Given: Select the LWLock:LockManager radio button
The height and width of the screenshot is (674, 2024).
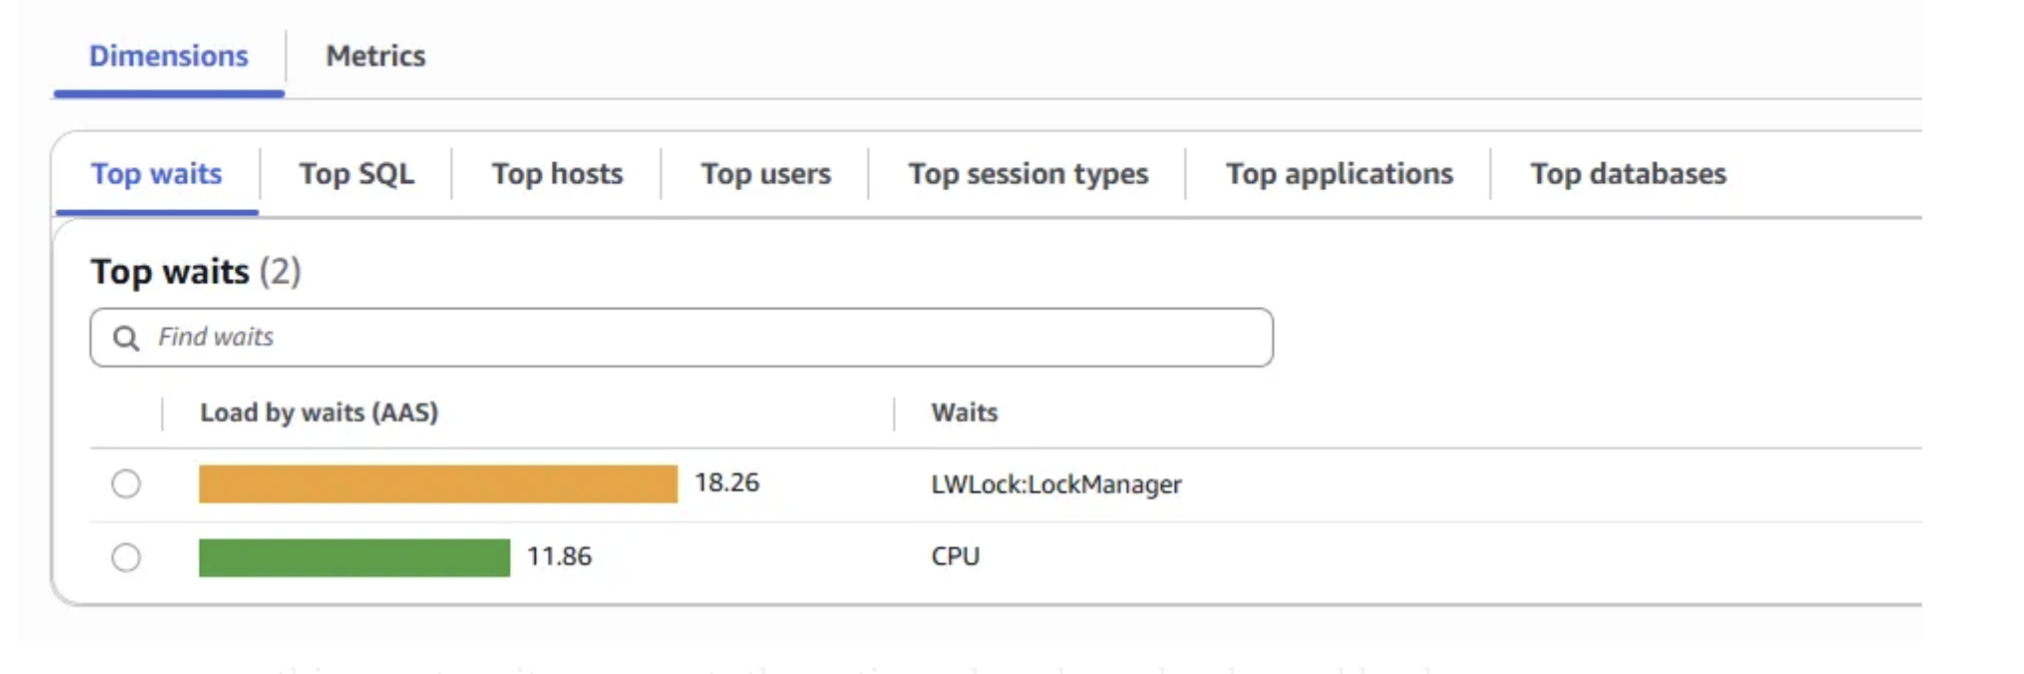Looking at the screenshot, I should coord(126,484).
